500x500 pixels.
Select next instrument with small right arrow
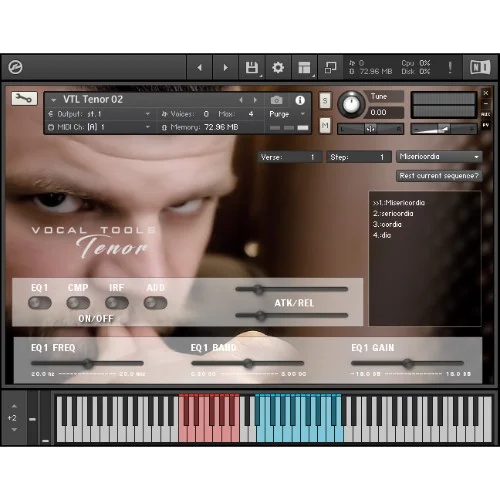coord(255,100)
